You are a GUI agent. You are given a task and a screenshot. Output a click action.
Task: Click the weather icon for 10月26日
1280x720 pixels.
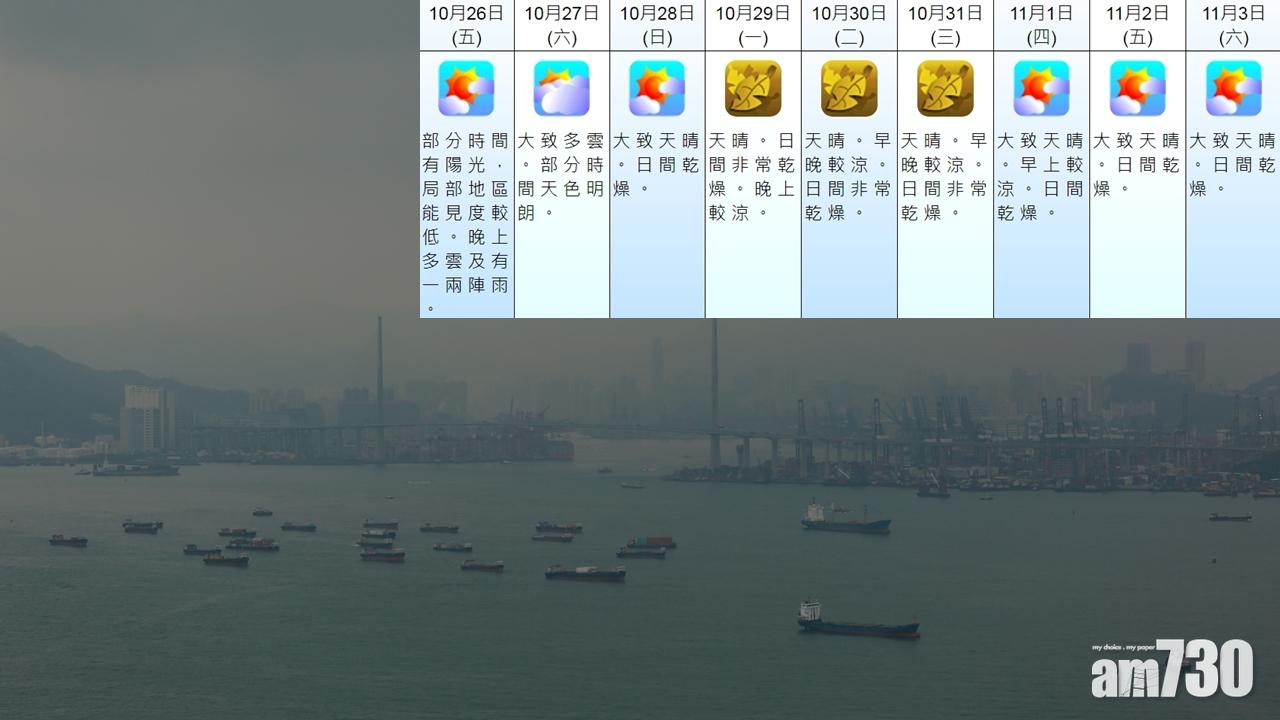tap(466, 89)
